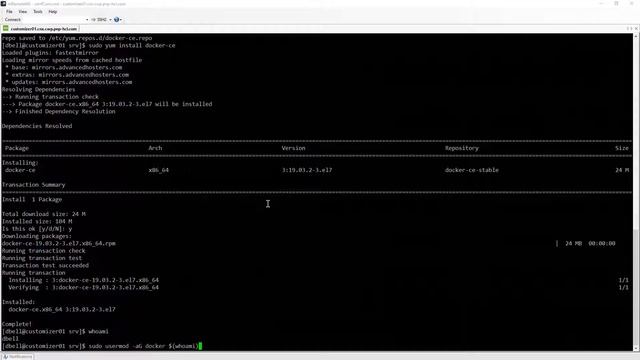This screenshot has height=360, width=640.
Task: Click 'sudo usermod -aG docker' command text
Action: pyautogui.click(x=127, y=346)
